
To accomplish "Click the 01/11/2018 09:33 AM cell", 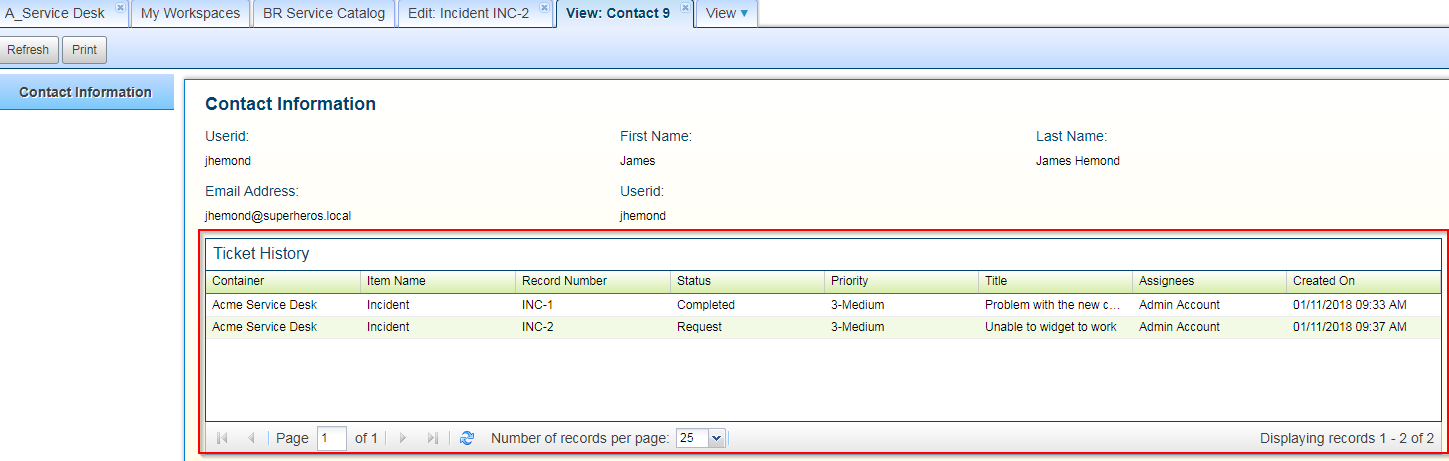I will [x=1364, y=305].
